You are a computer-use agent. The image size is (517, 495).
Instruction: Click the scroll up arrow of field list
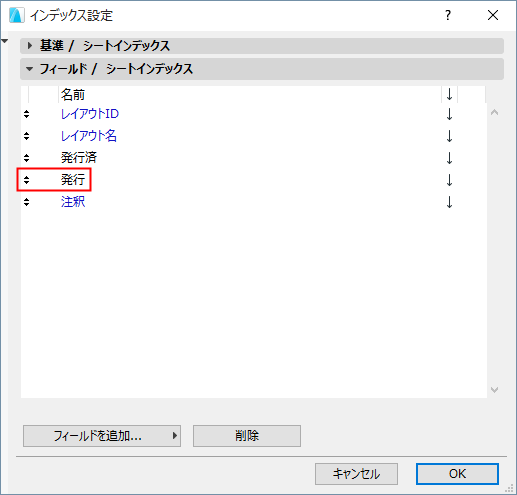495,113
